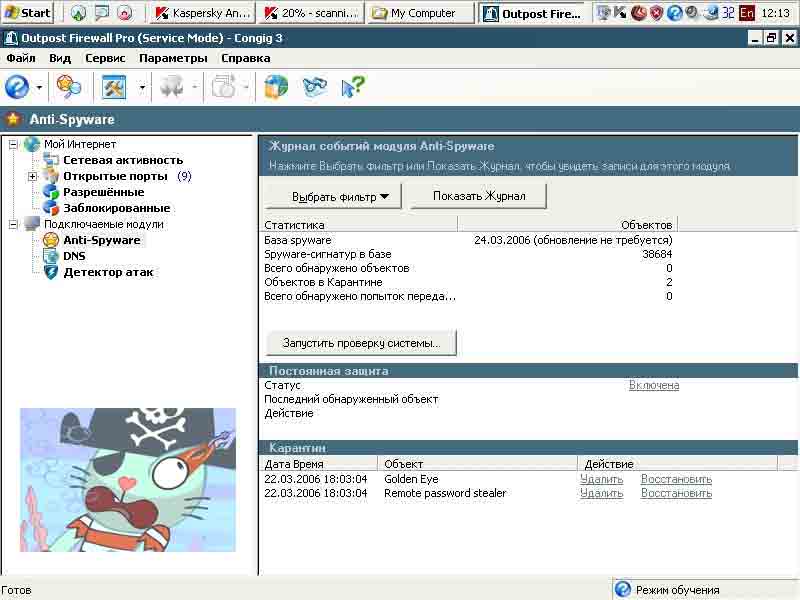Click the blue question mark tray icon
800x600 pixels.
(674, 13)
